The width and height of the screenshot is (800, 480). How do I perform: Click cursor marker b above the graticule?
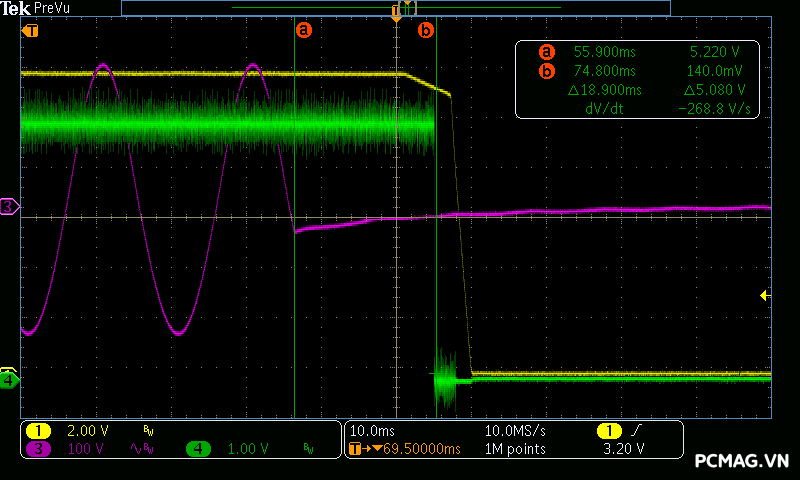[x=426, y=30]
